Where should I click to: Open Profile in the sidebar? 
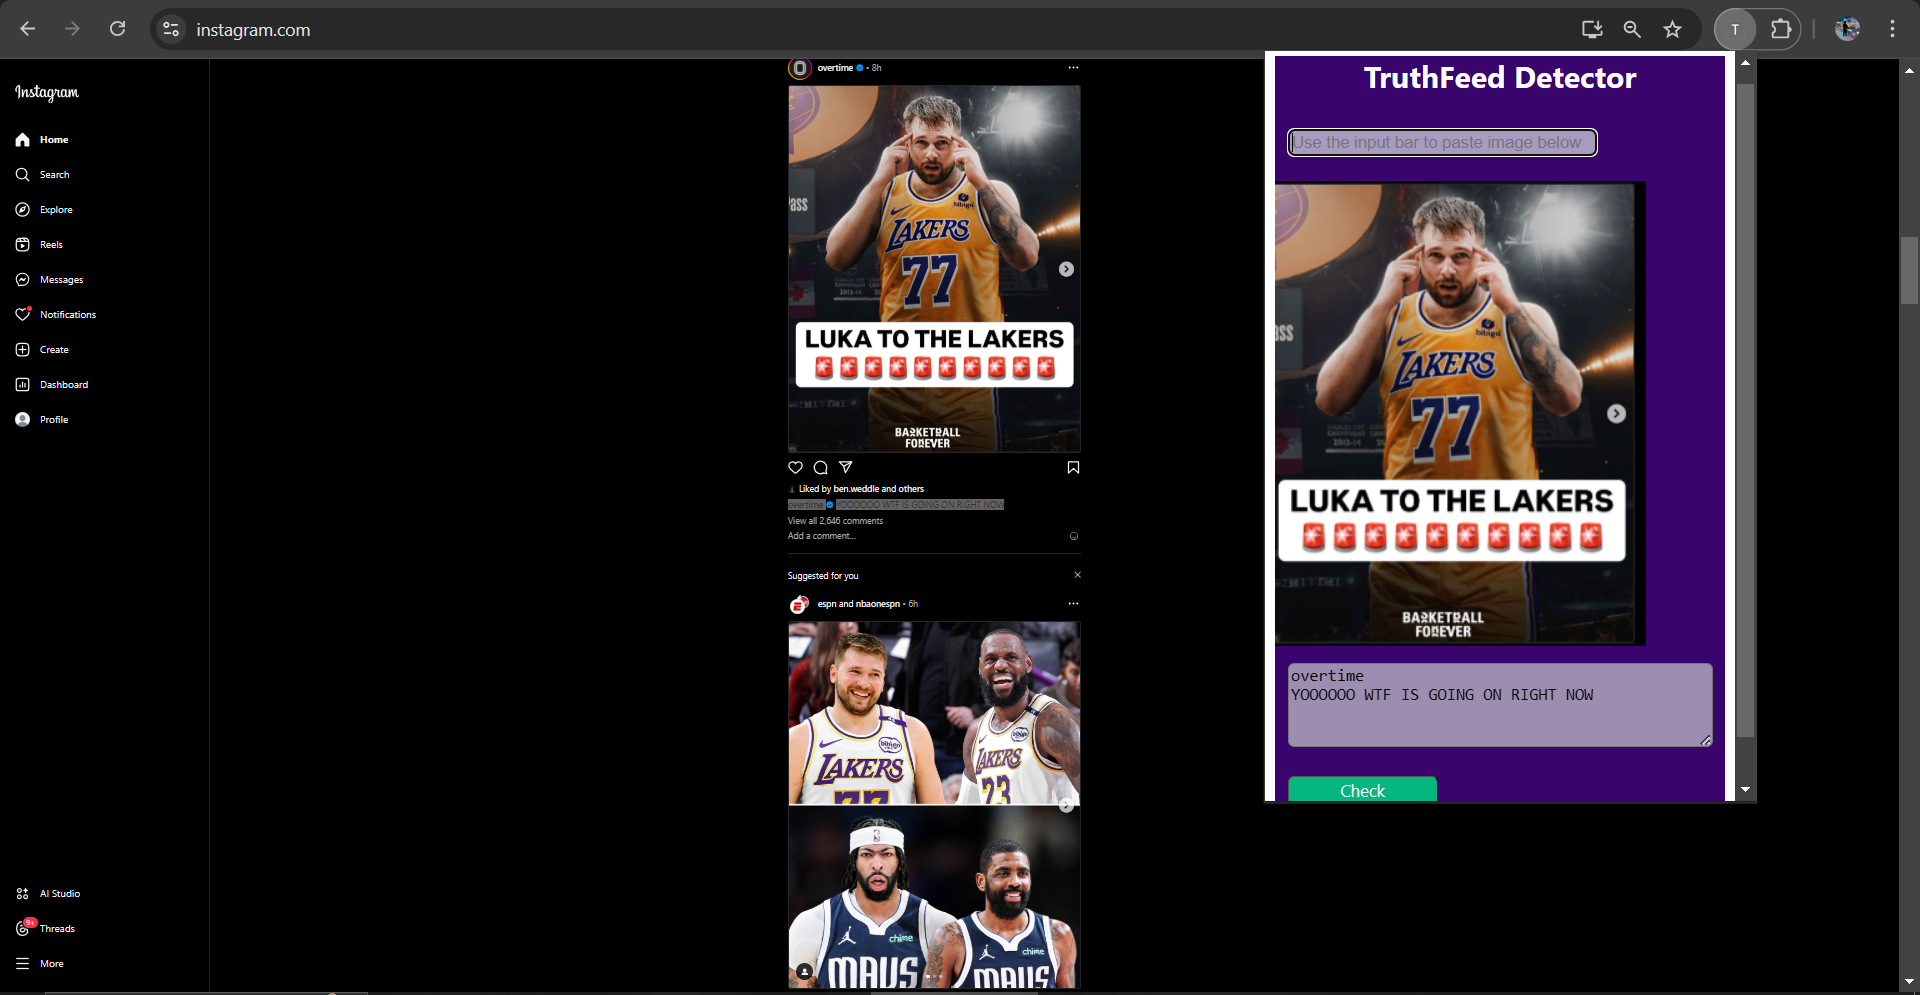pos(42,420)
